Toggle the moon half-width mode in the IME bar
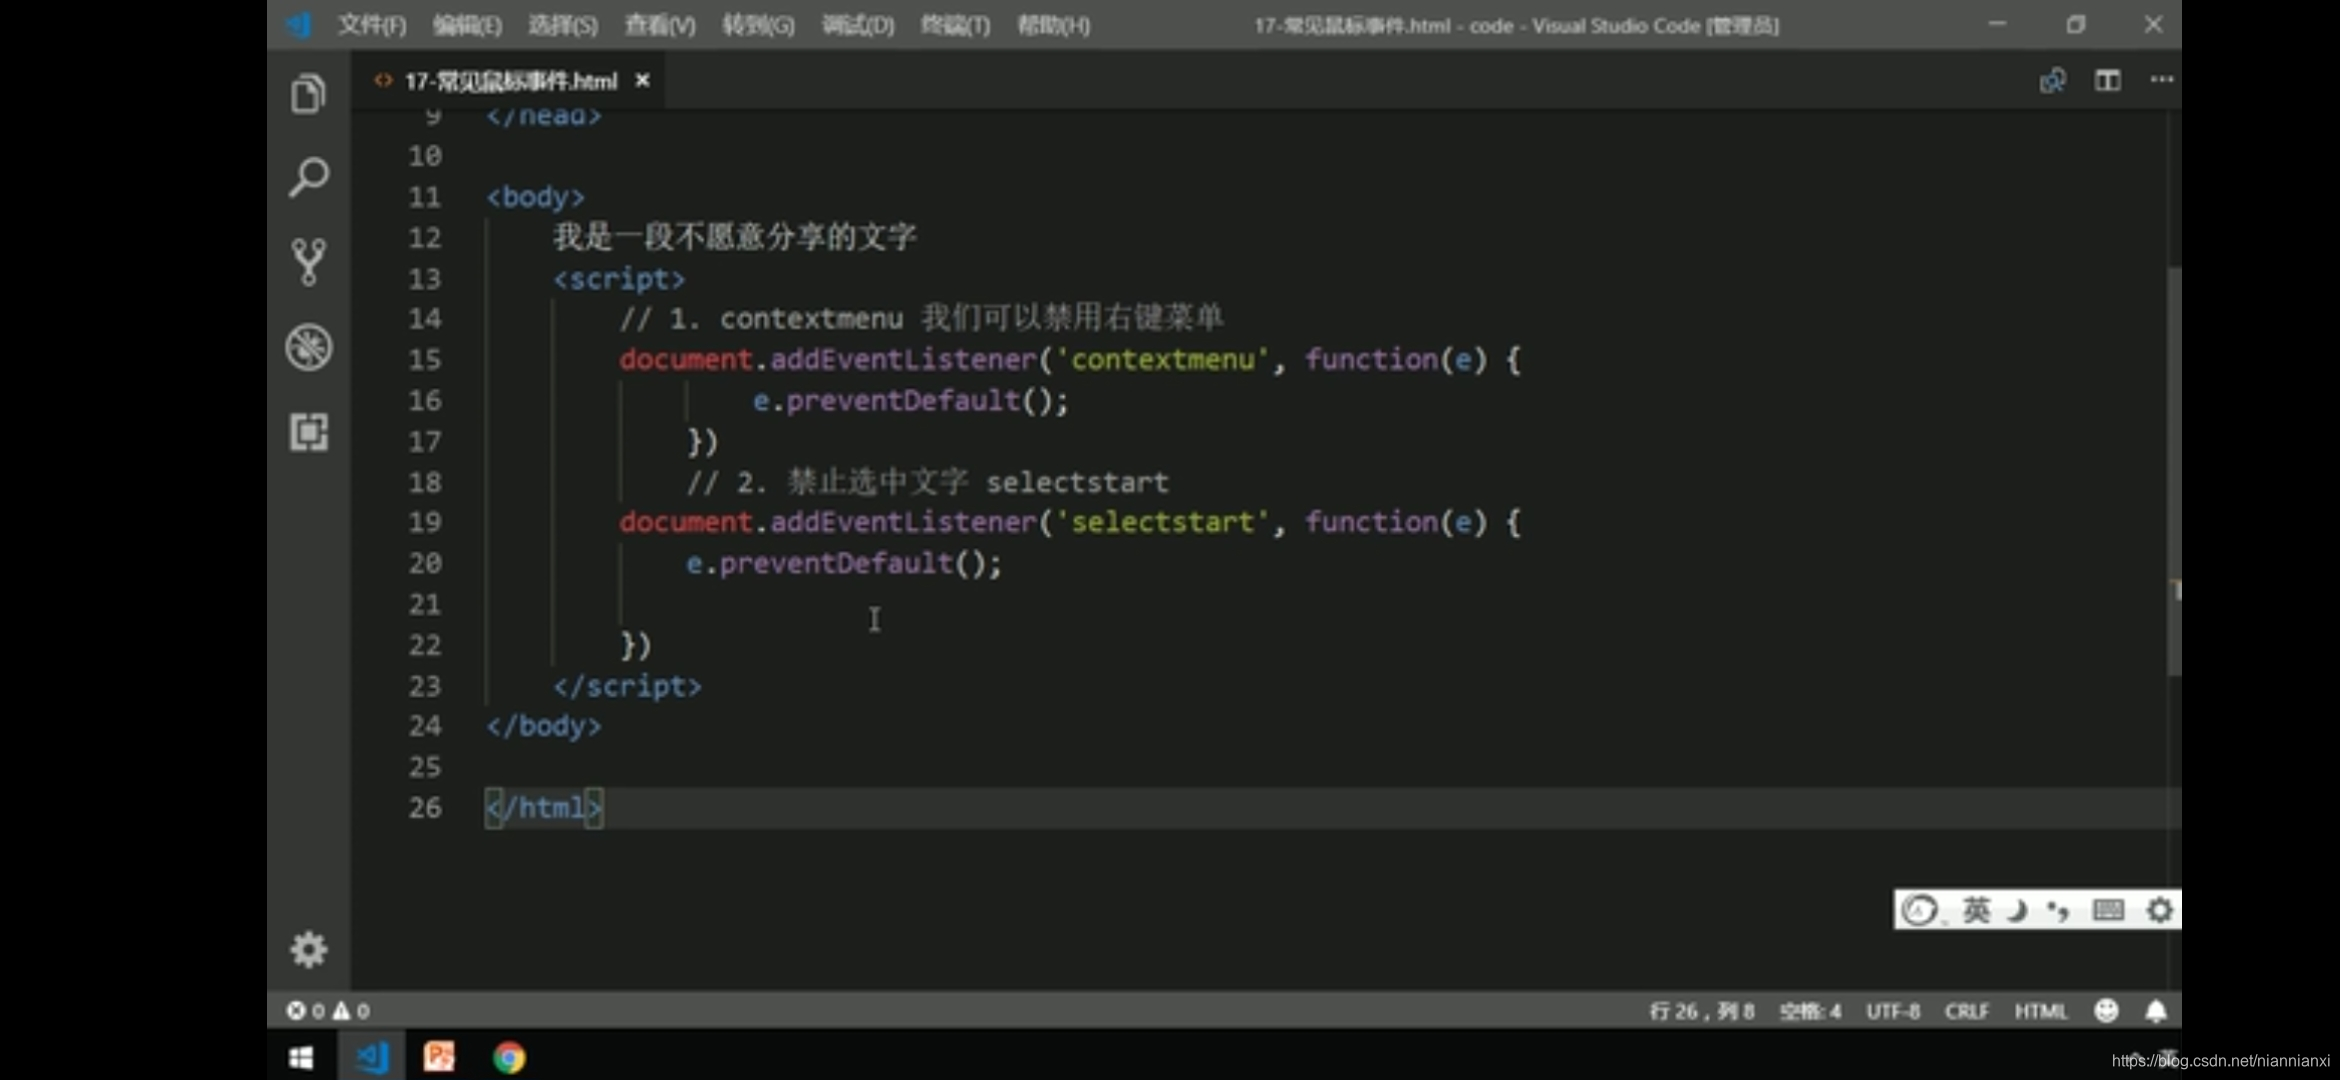This screenshot has height=1080, width=2340. [2018, 910]
